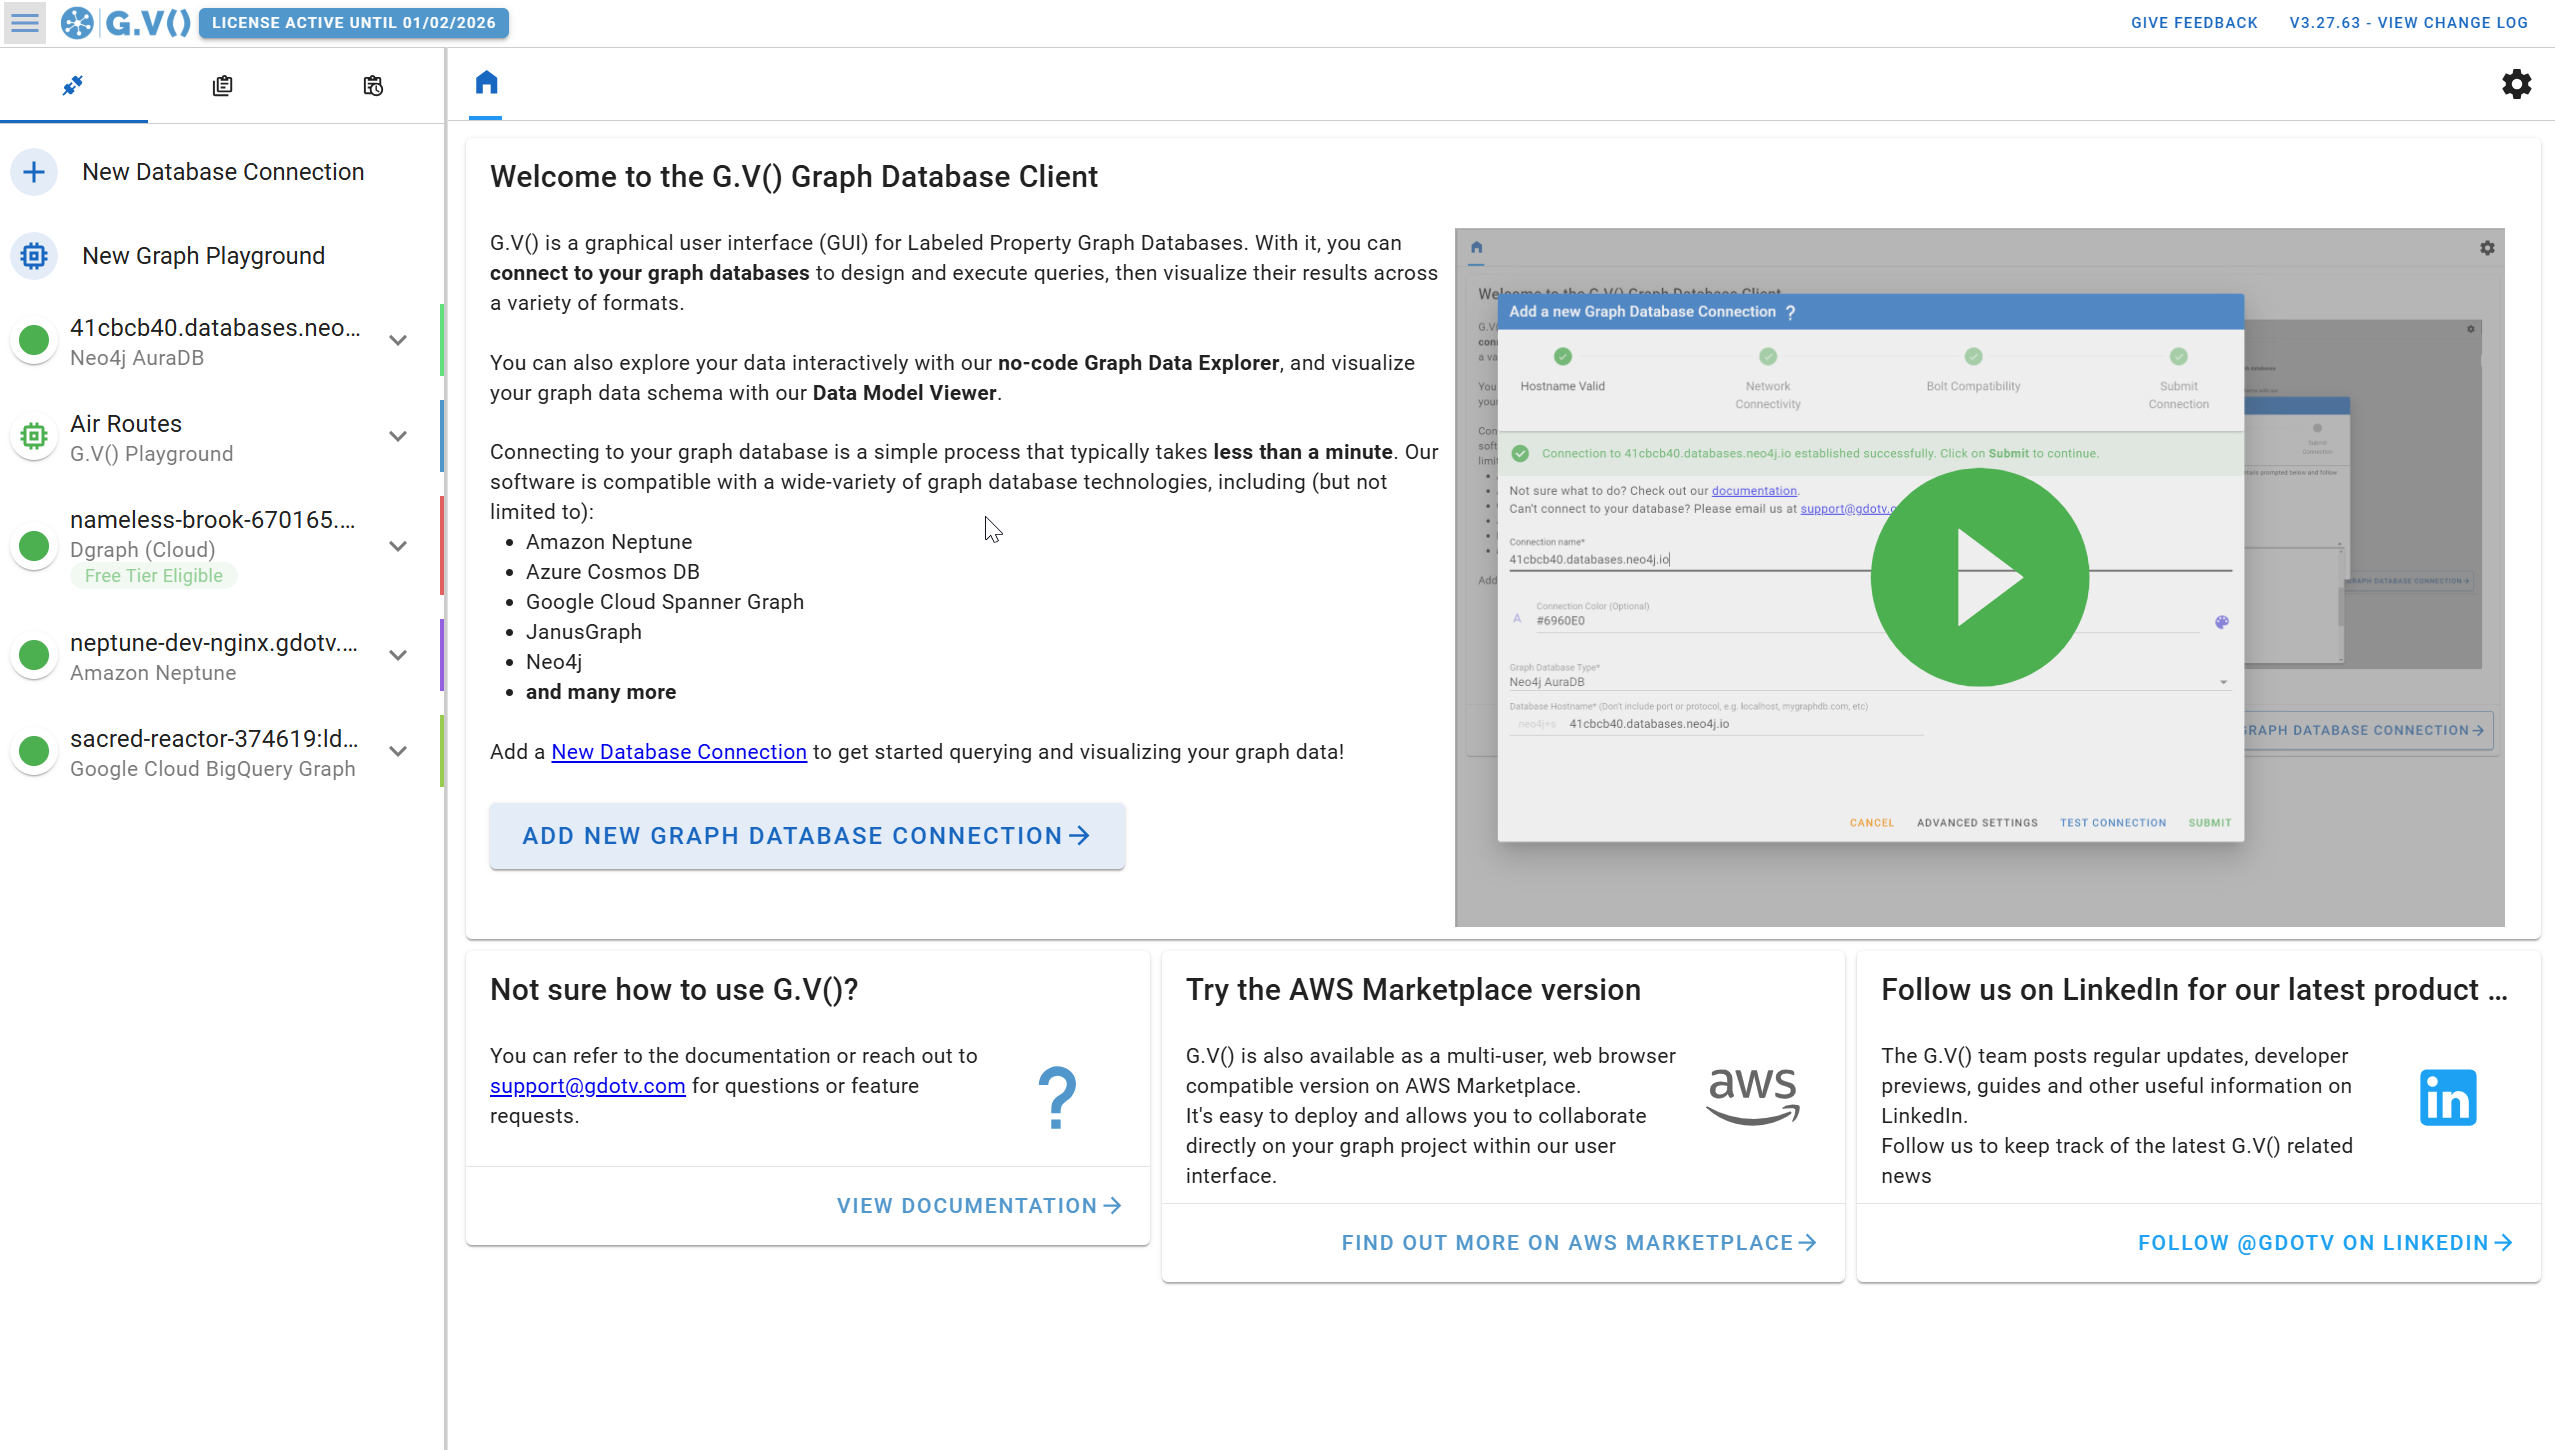Click the nameless-brook status dot
The image size is (2555, 1450).
34,547
